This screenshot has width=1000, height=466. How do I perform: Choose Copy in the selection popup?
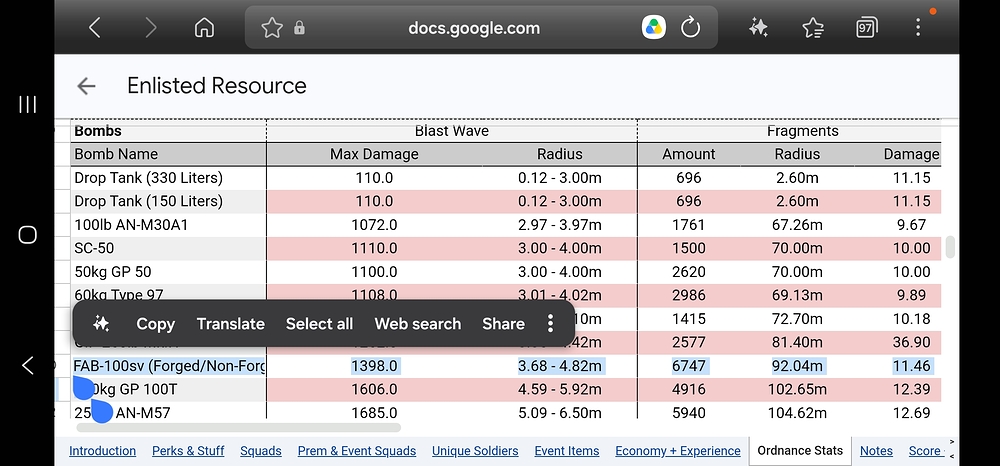point(156,324)
